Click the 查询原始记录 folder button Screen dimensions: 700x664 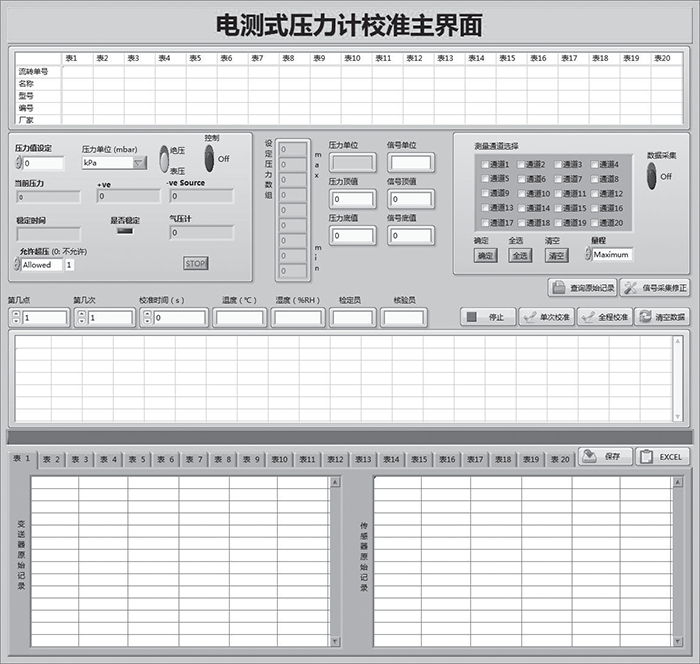click(582, 288)
